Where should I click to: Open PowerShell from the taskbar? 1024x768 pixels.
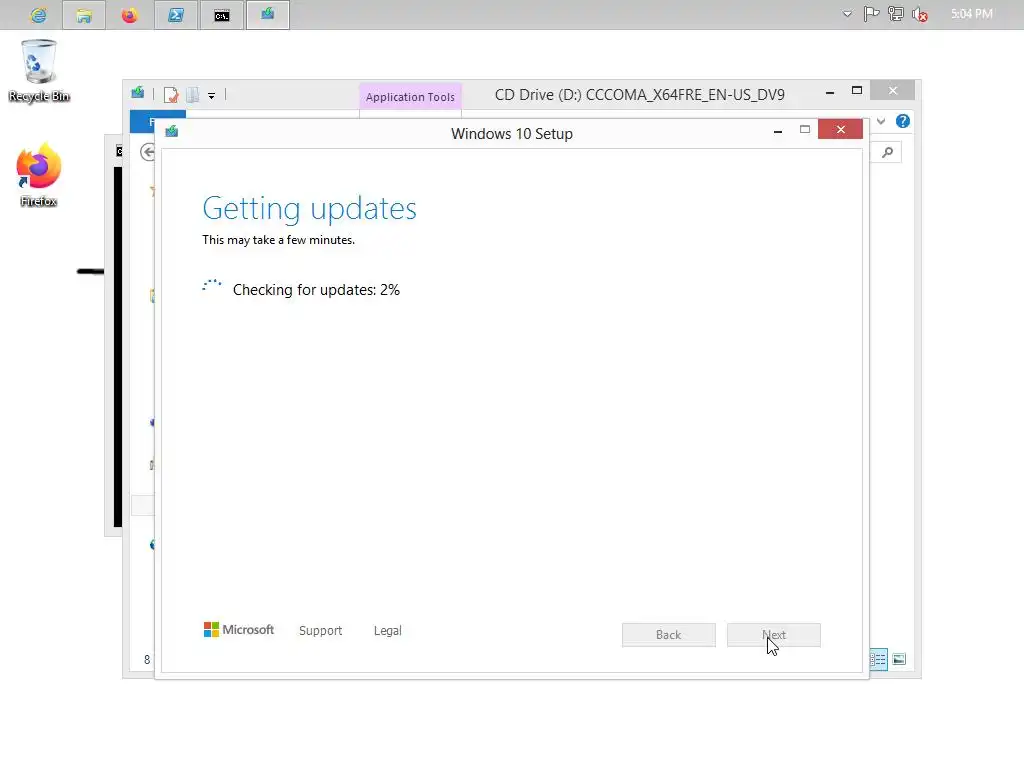pyautogui.click(x=176, y=14)
